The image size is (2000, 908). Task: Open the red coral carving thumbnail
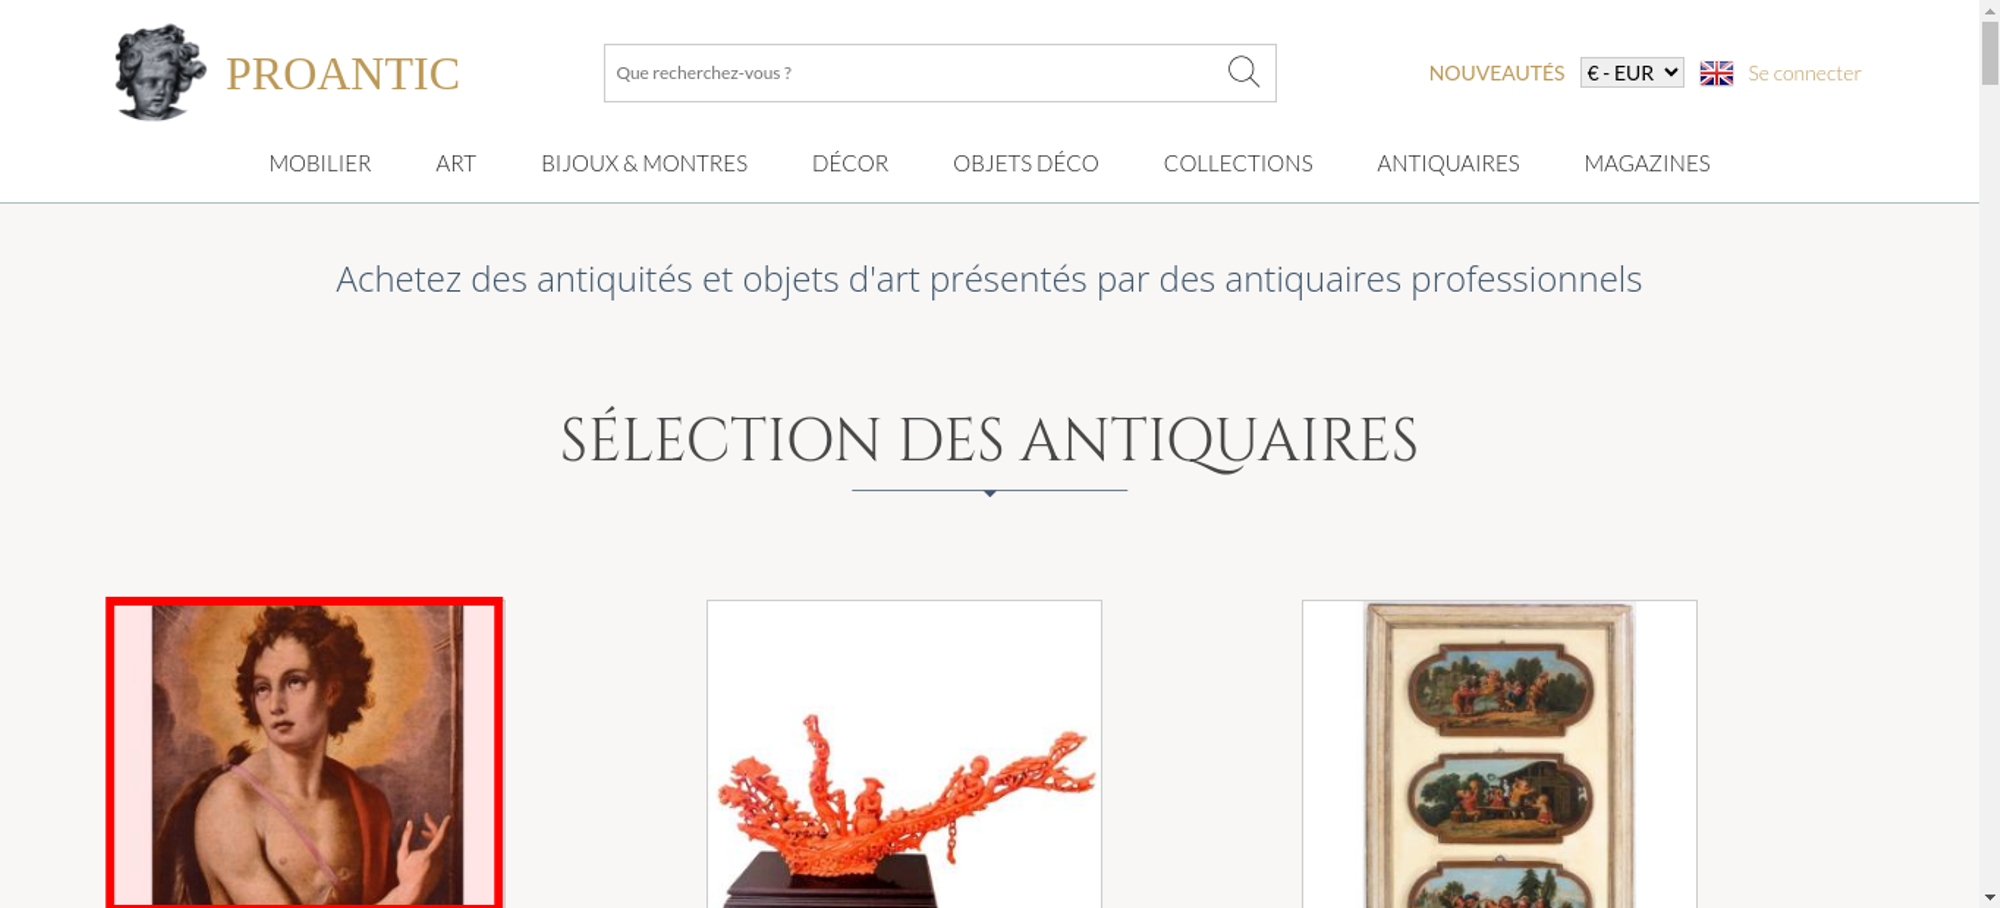click(x=904, y=754)
